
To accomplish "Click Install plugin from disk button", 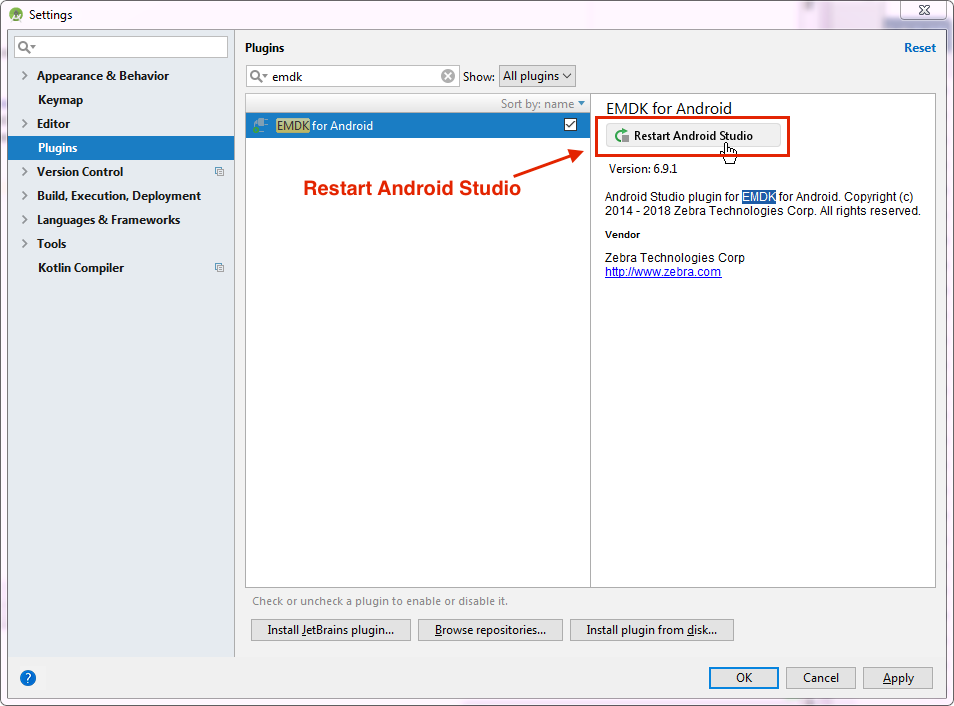I will (652, 630).
